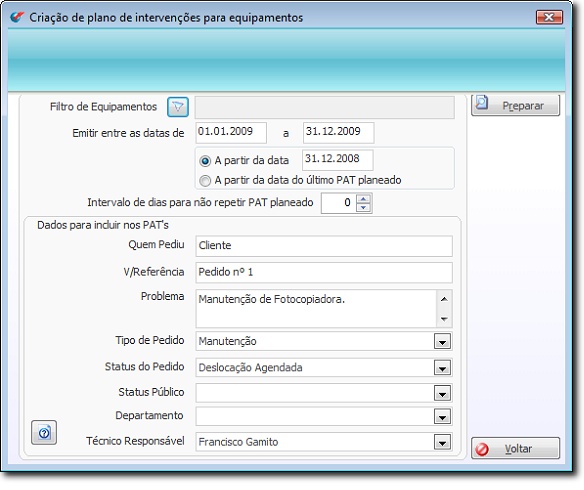Screen dimensions: 584x490
Task: Open the Status do Pedido dropdown
Action: (442, 368)
